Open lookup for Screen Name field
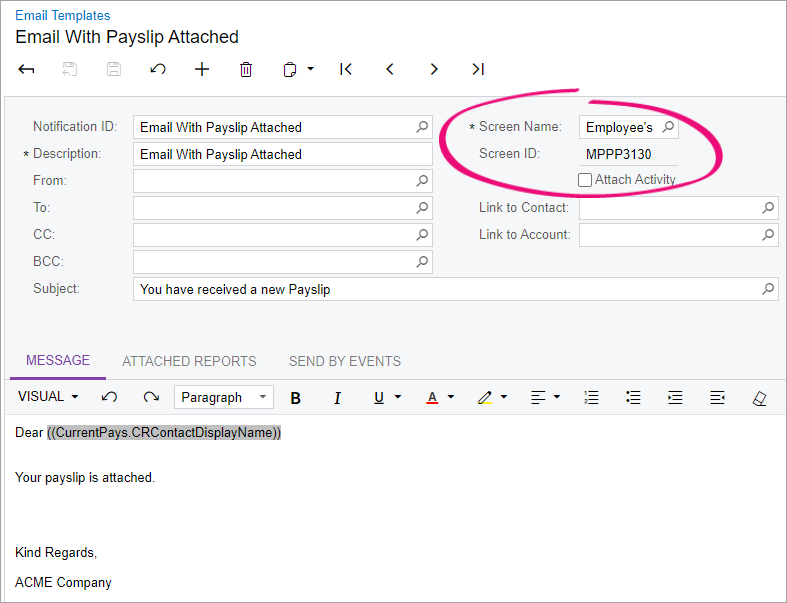This screenshot has height=603, width=787. pos(668,127)
